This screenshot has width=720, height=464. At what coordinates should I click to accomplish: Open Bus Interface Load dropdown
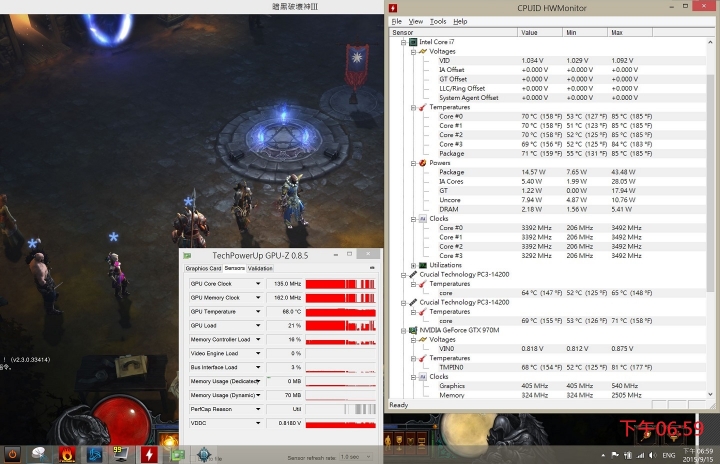(258, 368)
